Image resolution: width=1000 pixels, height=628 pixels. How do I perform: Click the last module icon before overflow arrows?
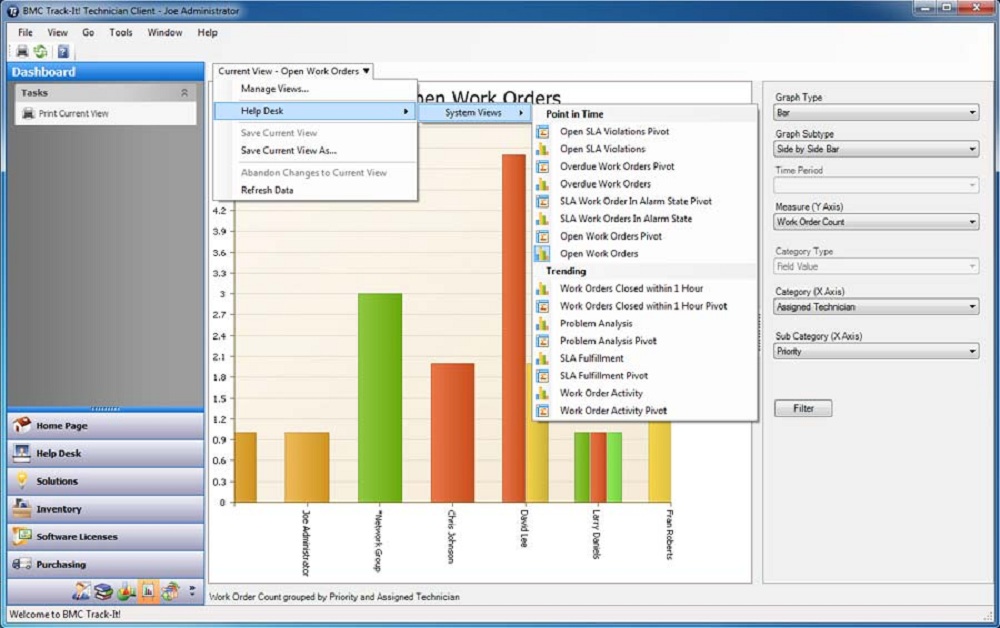click(170, 592)
